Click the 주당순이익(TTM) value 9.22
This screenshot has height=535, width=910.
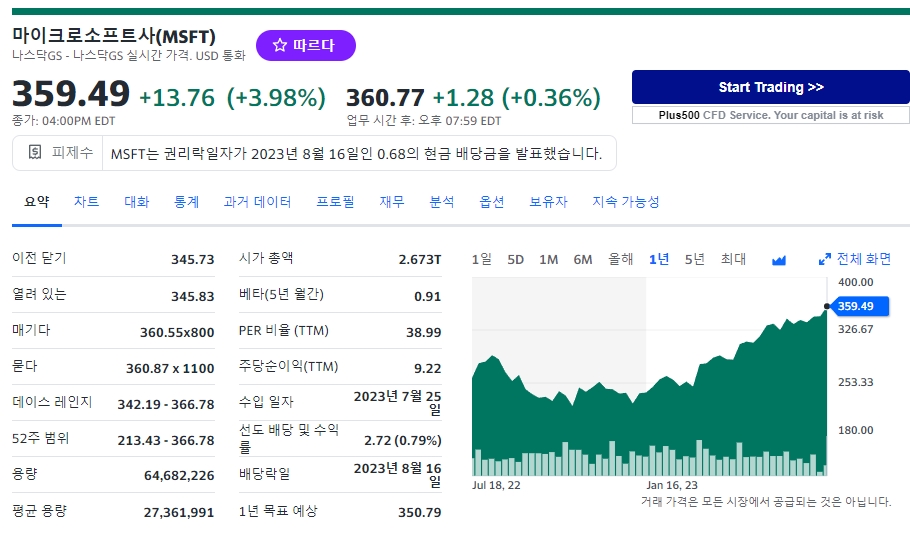coord(428,368)
